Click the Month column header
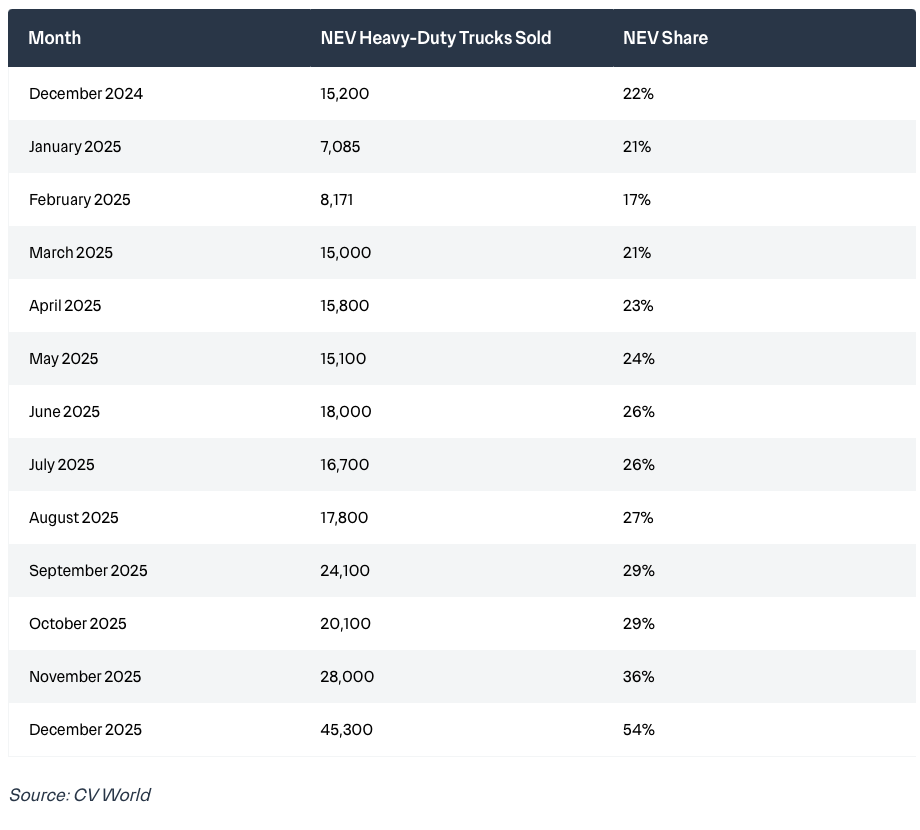 click(x=55, y=38)
